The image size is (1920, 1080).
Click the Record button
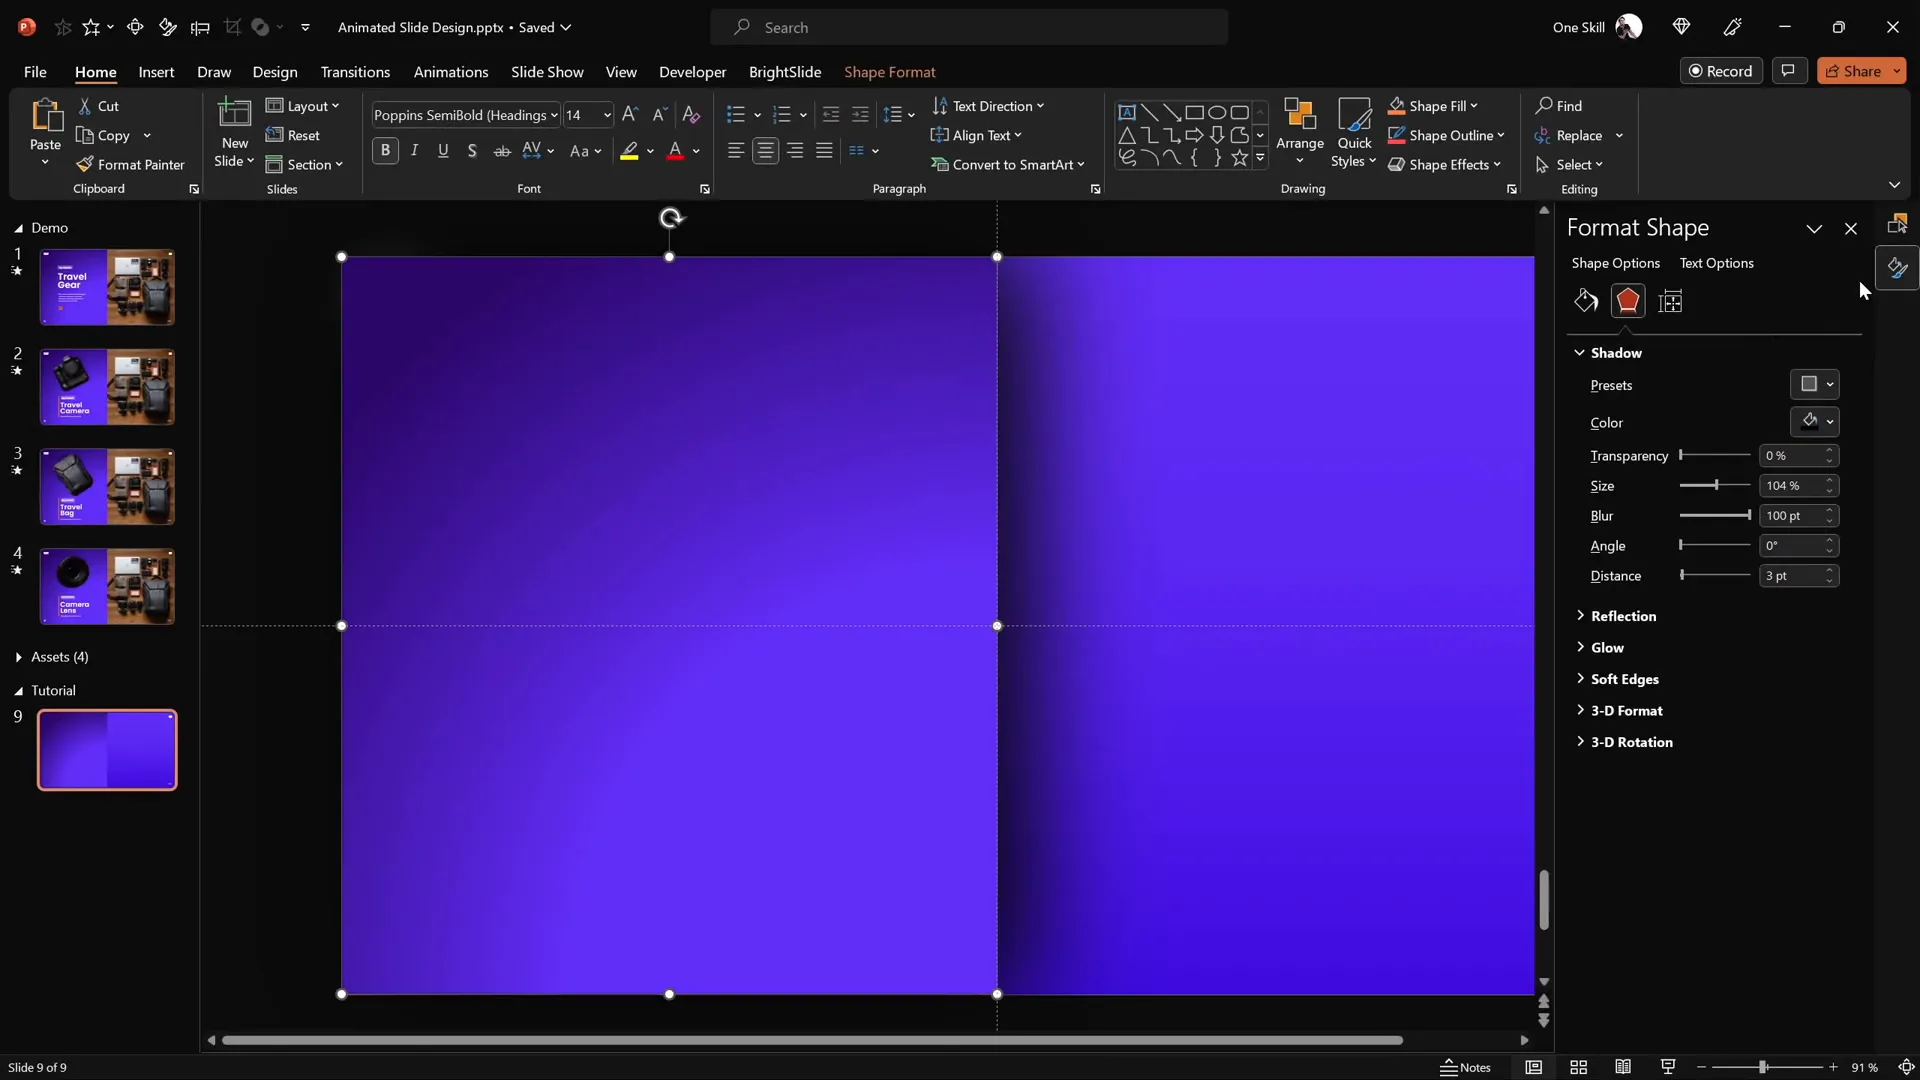point(1720,71)
